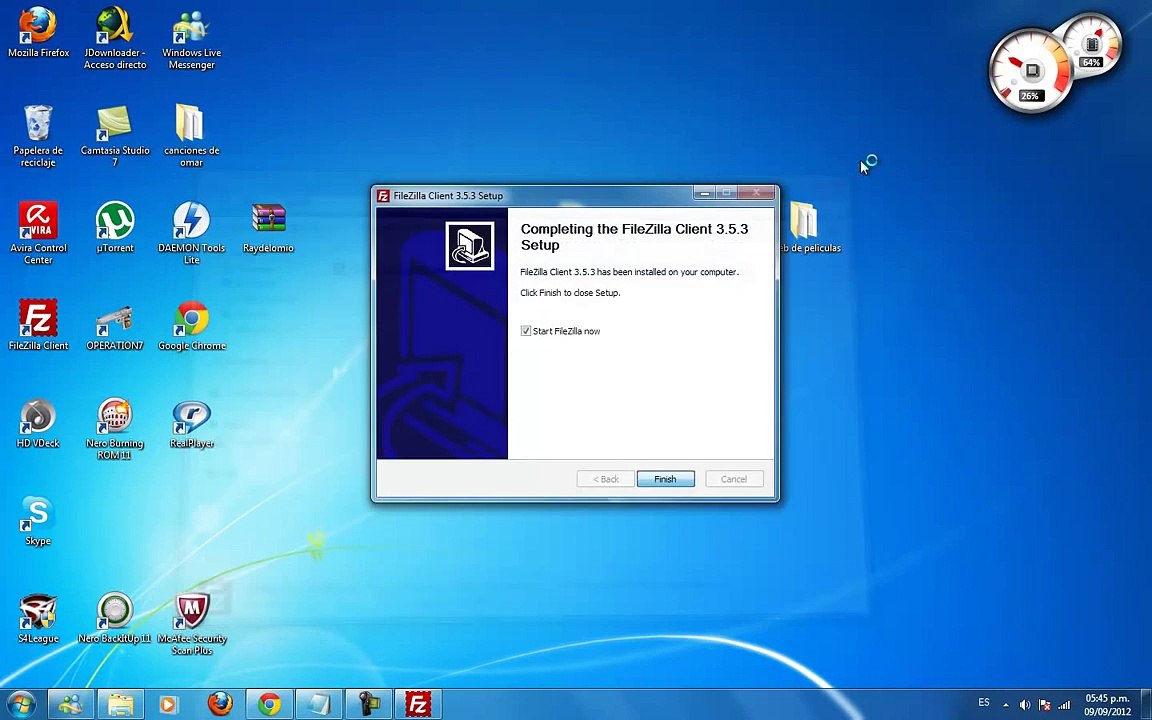Open McAfee Security Scan Plus shortcut
The height and width of the screenshot is (720, 1152).
click(x=192, y=624)
